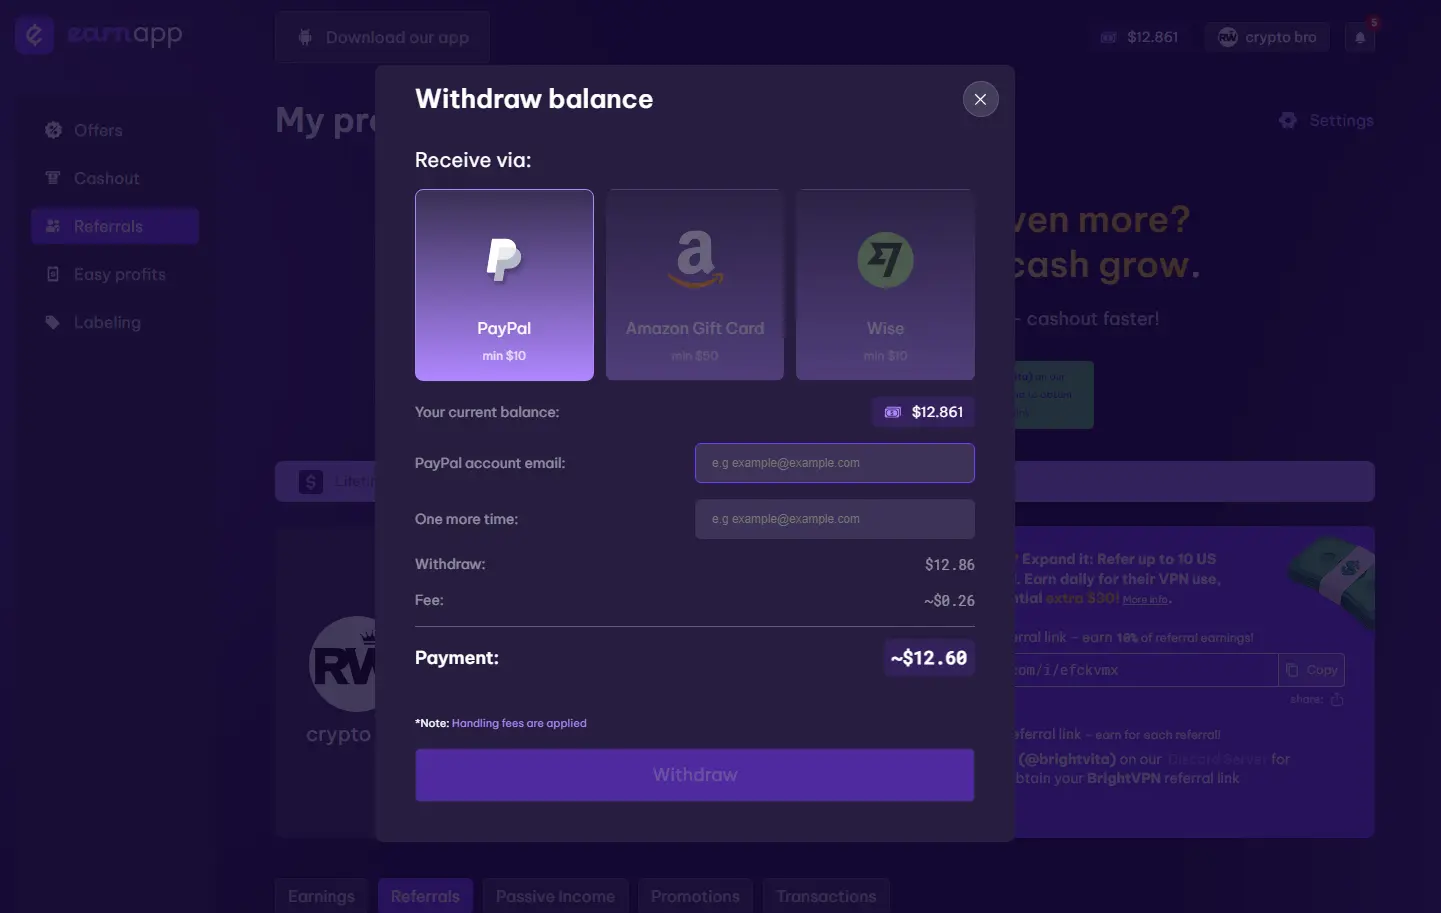Click the current balance $12.861 badge
The image size is (1441, 913).
(923, 412)
